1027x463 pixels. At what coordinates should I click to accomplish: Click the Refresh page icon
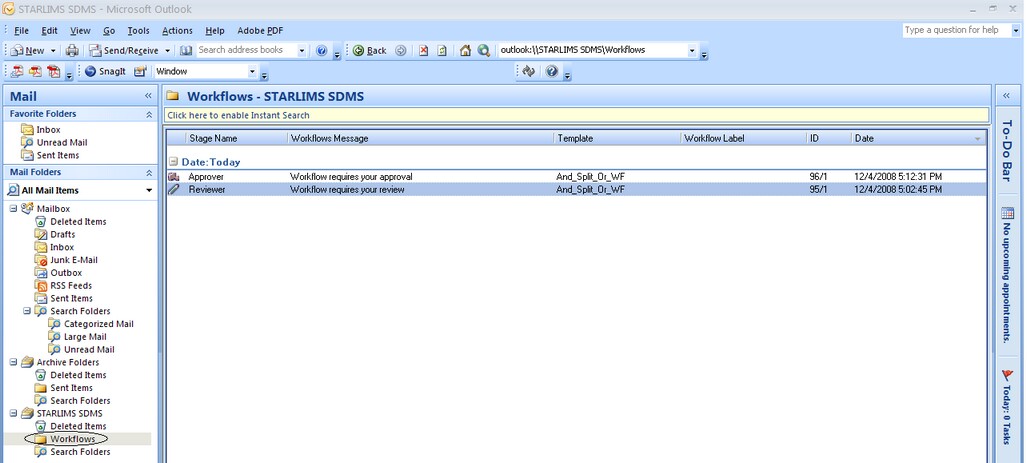coord(442,50)
